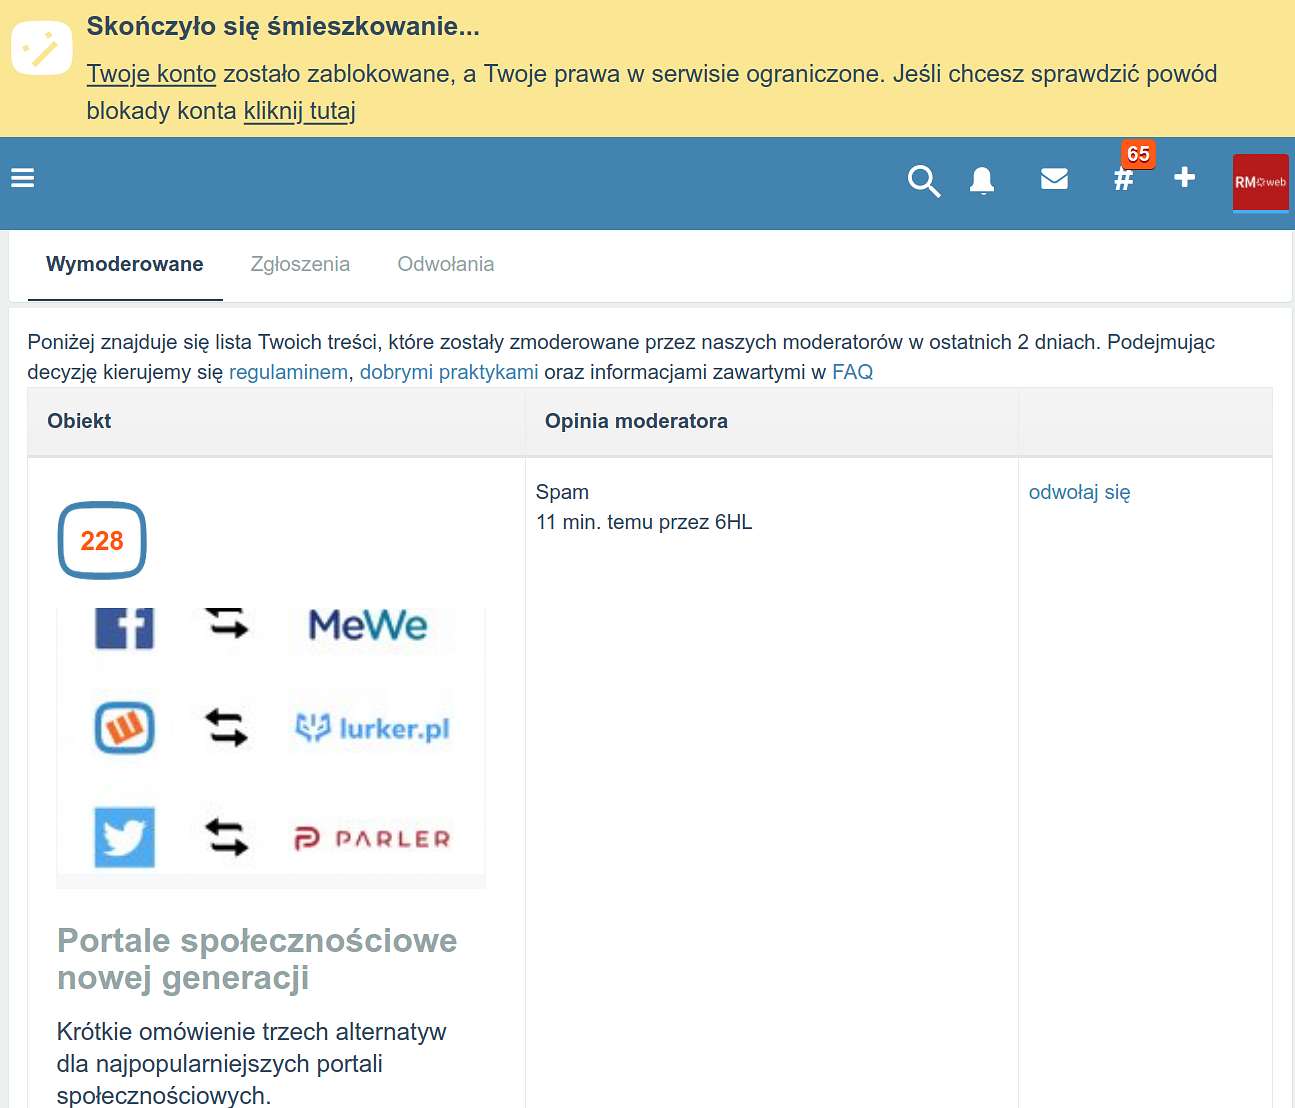Screen dimensions: 1295x1108
Task: Click the search magnifier icon
Action: coord(923,181)
